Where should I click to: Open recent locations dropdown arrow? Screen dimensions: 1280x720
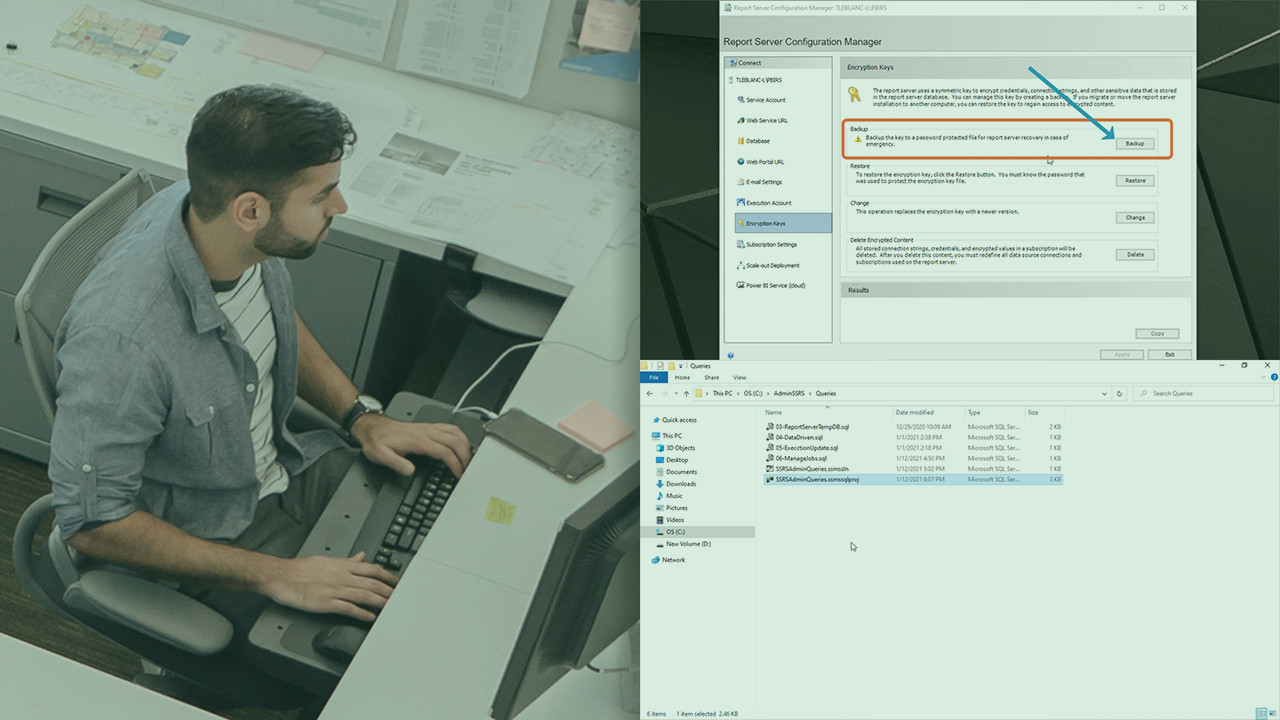[674, 393]
